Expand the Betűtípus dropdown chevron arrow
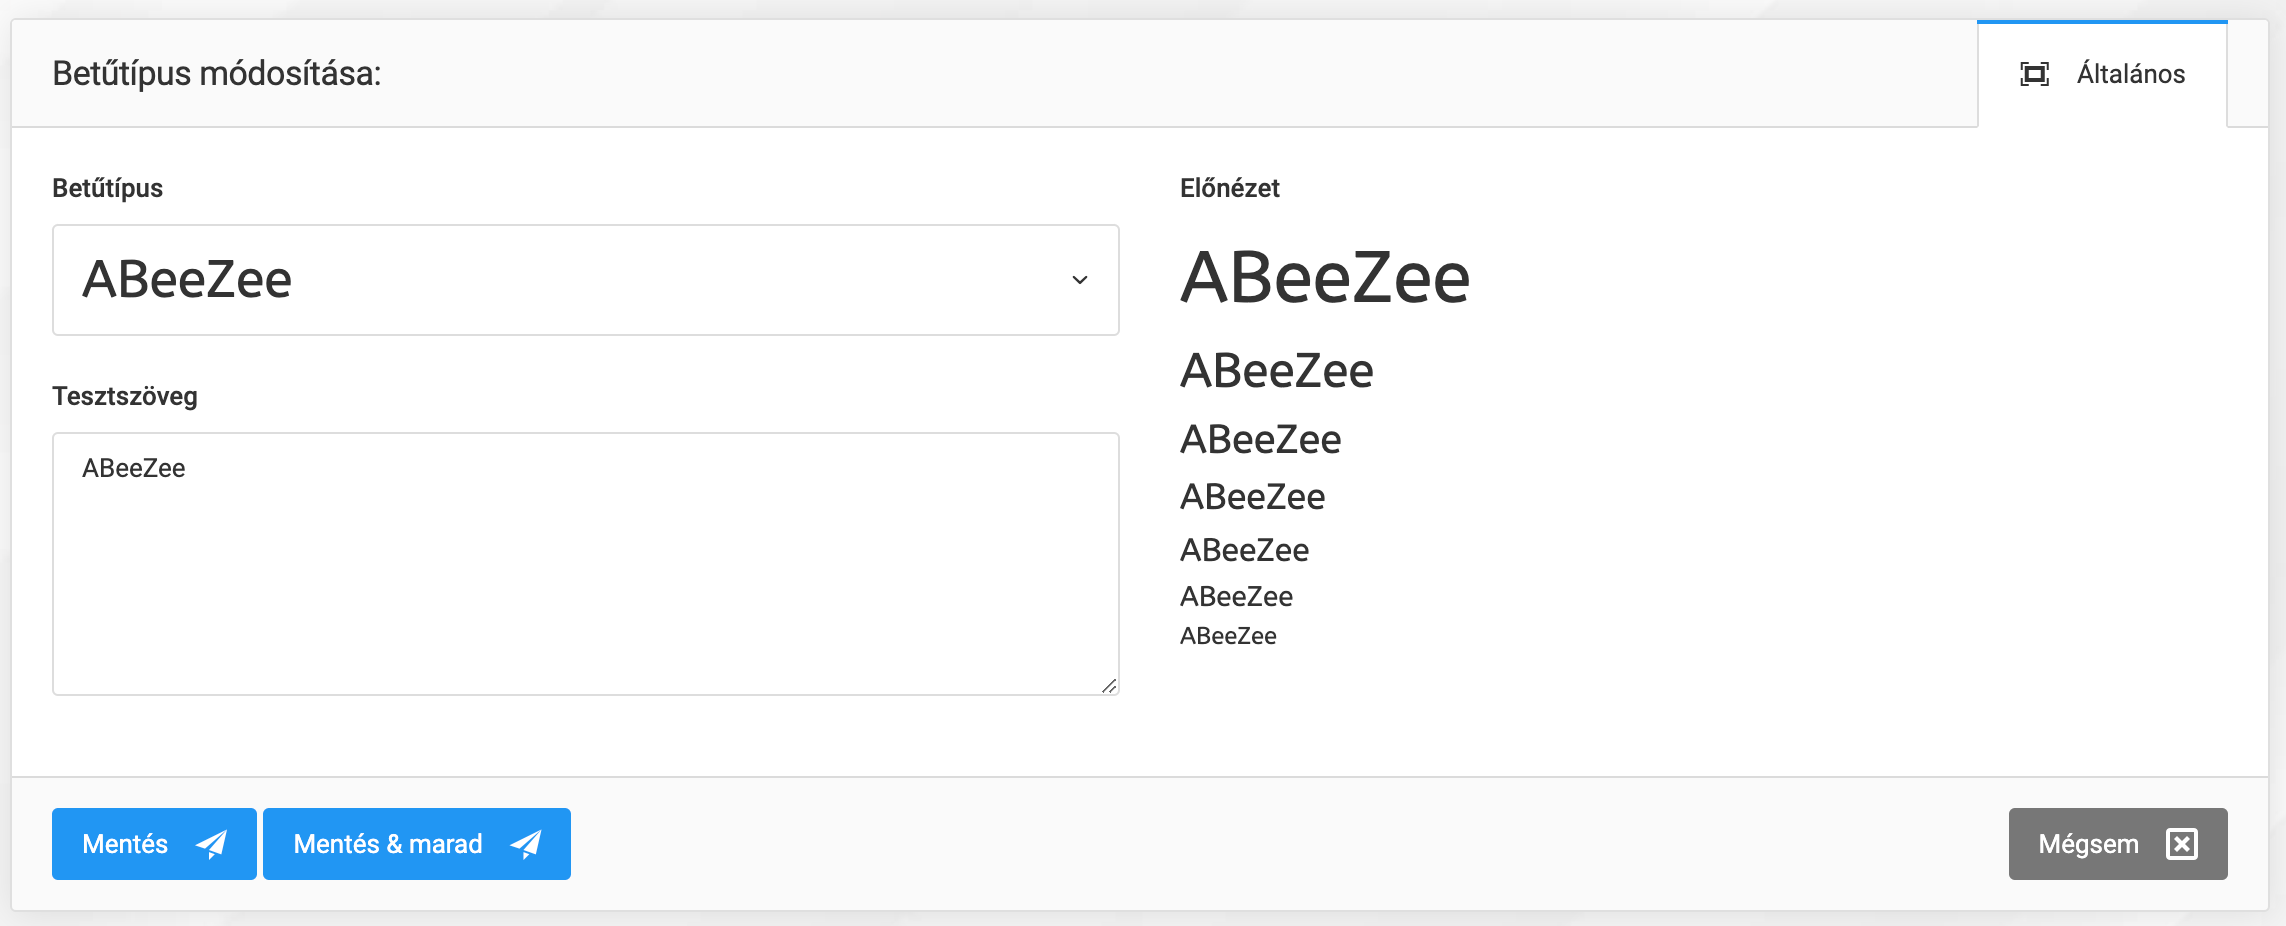The height and width of the screenshot is (926, 2286). click(x=1080, y=280)
